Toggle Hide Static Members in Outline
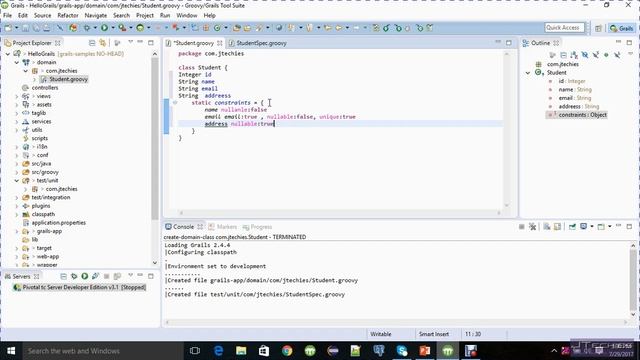Viewport: 640px width, 360px height. coord(596,55)
